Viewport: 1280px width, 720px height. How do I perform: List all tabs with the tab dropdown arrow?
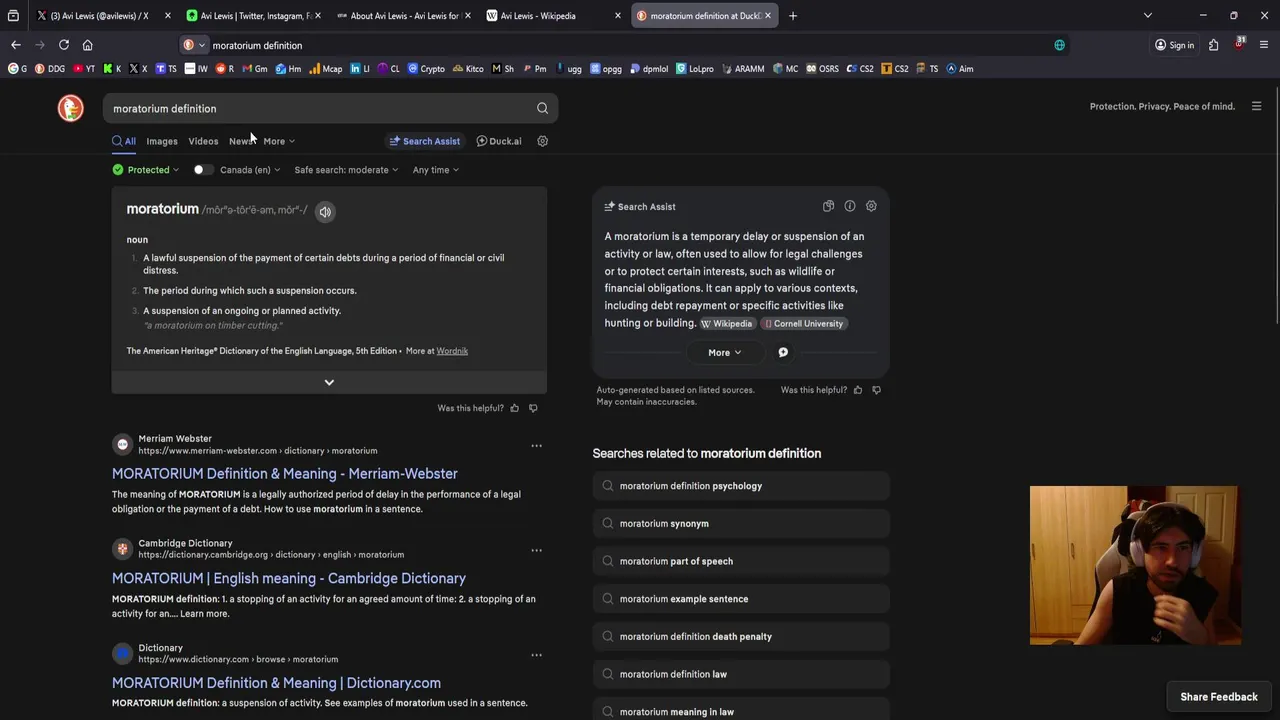pyautogui.click(x=1148, y=15)
